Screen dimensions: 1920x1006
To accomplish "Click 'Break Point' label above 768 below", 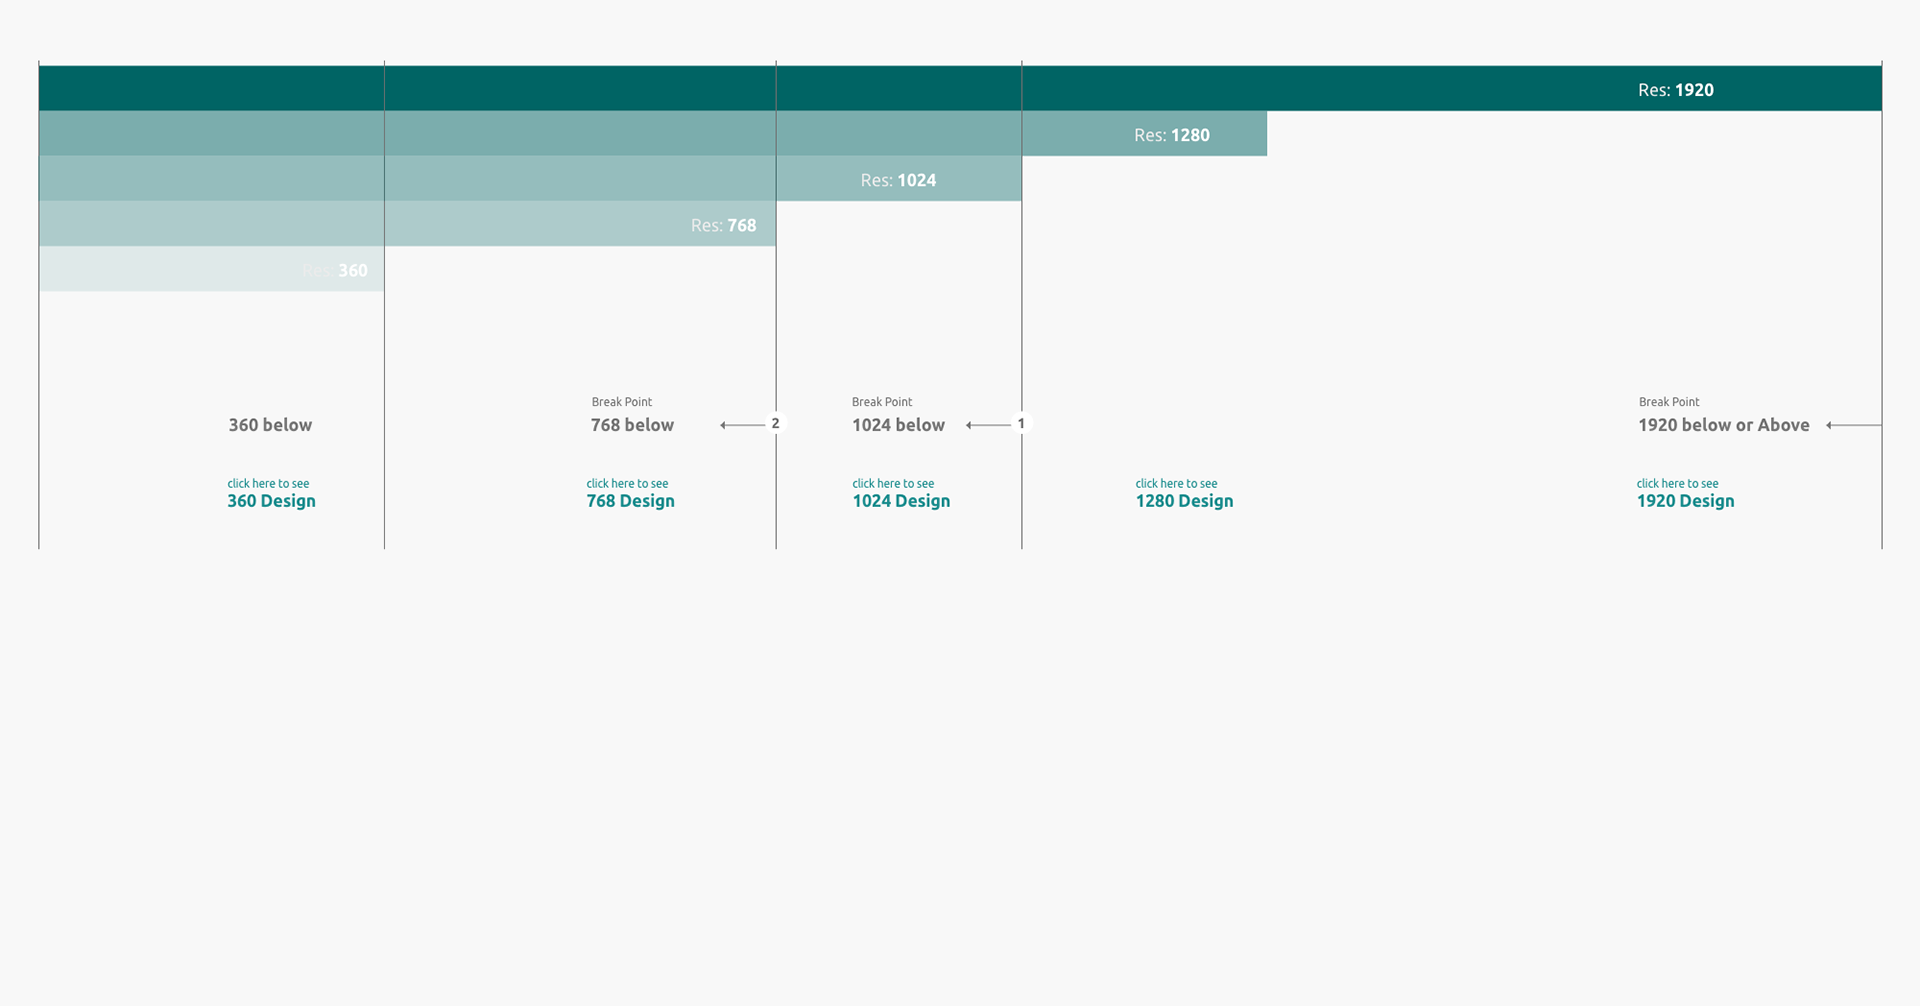I will (621, 402).
